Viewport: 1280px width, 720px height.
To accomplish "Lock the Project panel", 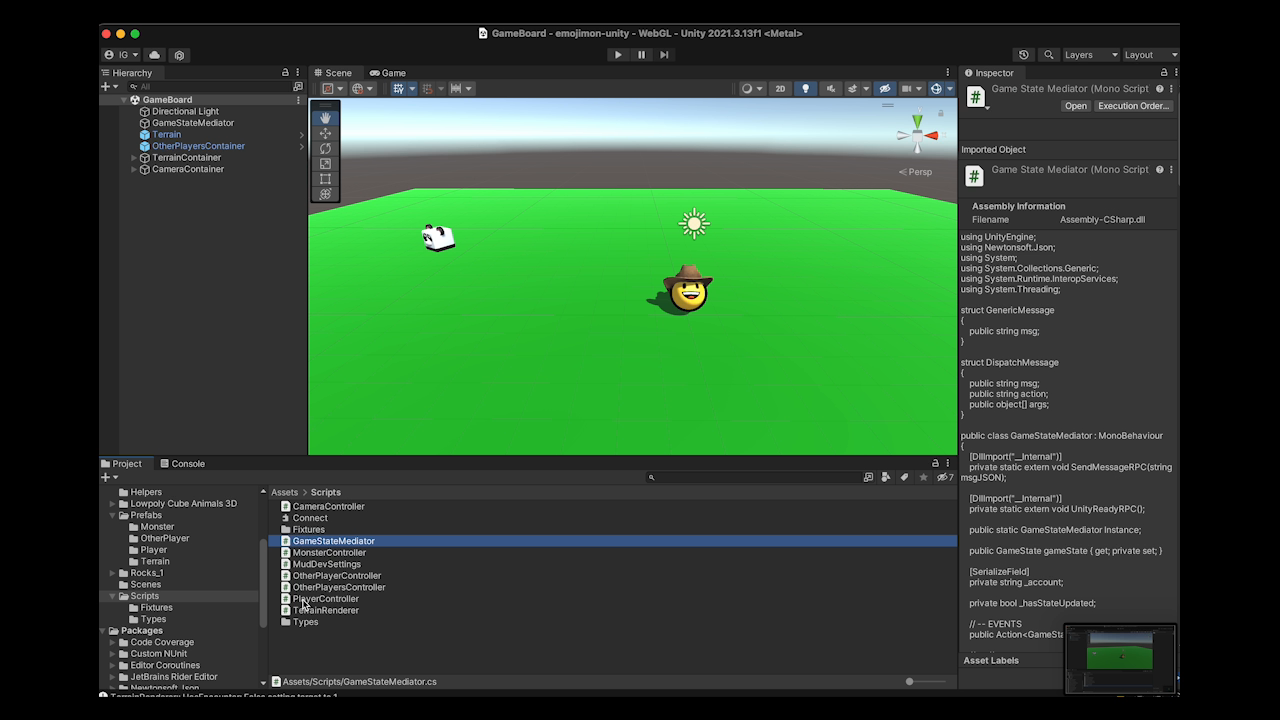I will pos(936,464).
